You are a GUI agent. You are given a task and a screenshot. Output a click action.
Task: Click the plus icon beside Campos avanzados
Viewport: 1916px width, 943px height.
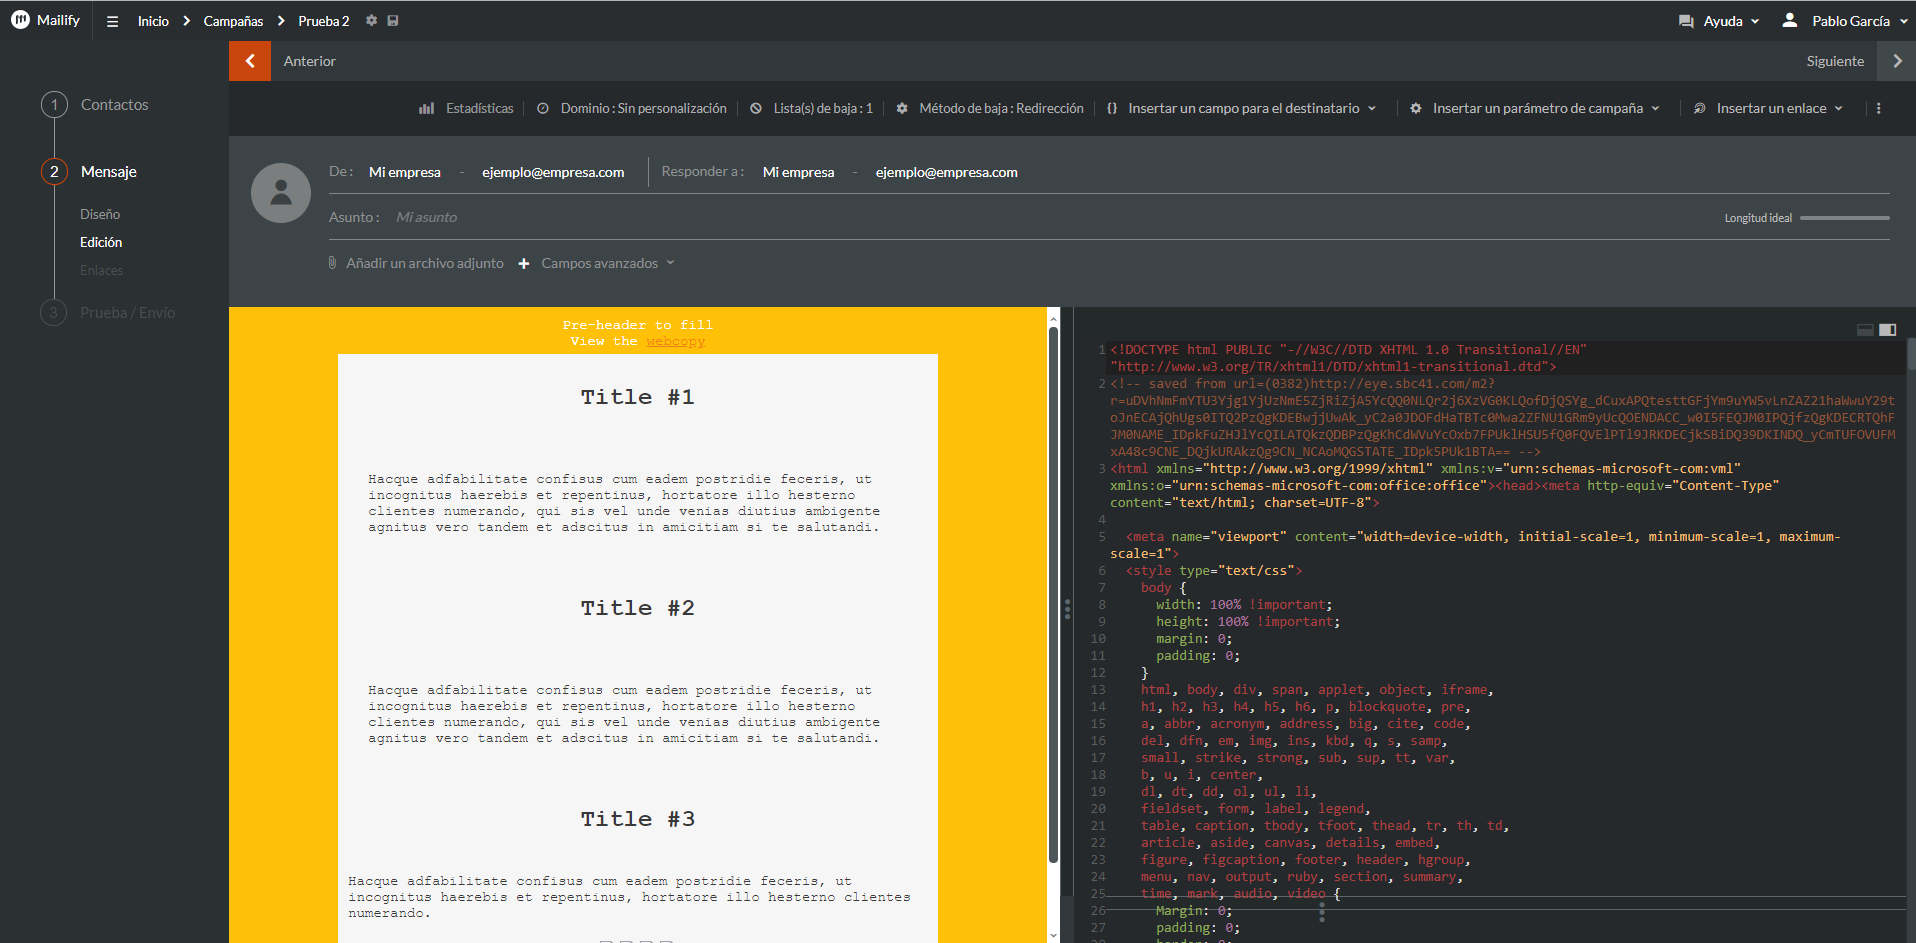[524, 264]
